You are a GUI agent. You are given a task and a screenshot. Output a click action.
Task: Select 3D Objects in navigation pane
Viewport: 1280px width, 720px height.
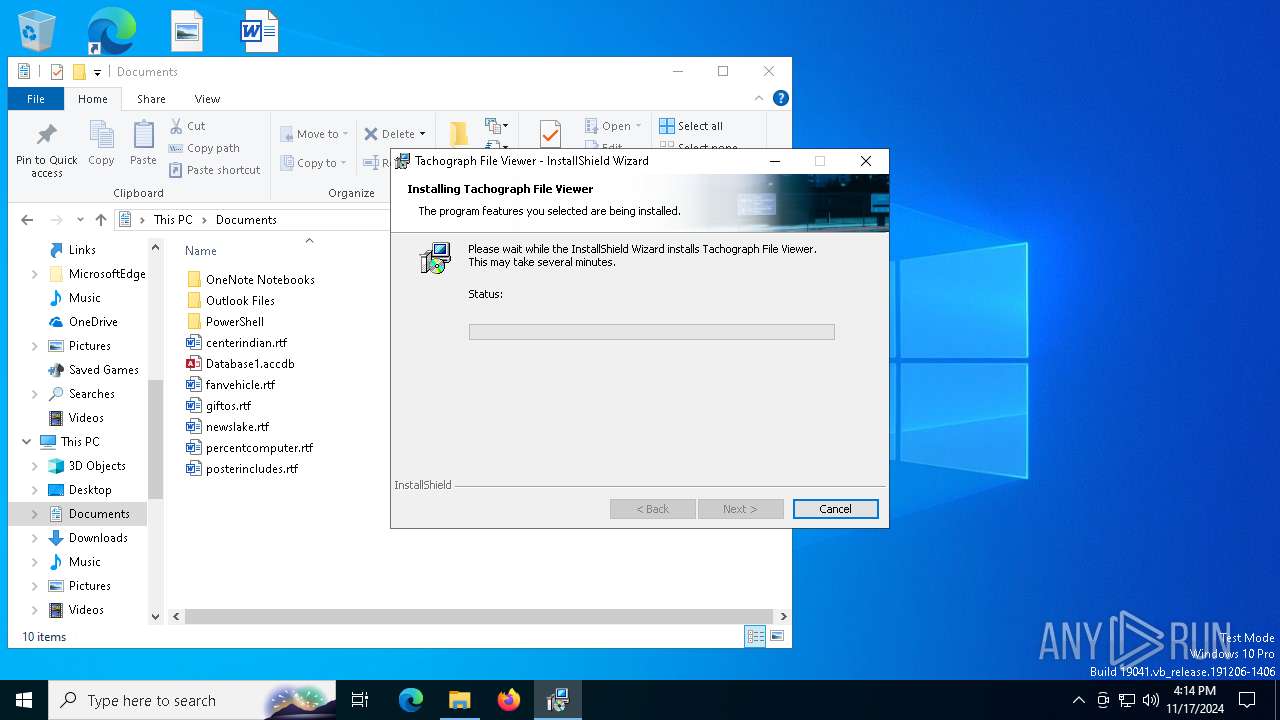coord(97,466)
